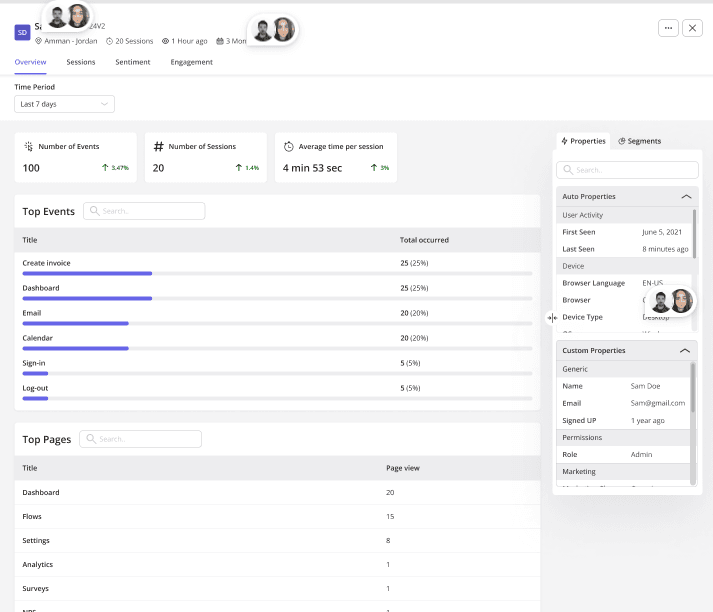Click the Analytics page row
This screenshot has width=713, height=612.
pyautogui.click(x=277, y=565)
